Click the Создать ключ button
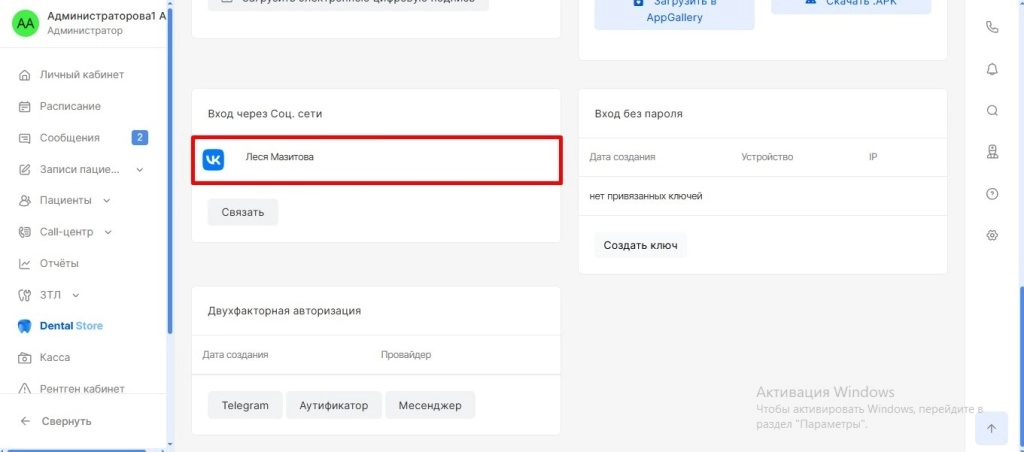1024x452 pixels. (x=640, y=245)
